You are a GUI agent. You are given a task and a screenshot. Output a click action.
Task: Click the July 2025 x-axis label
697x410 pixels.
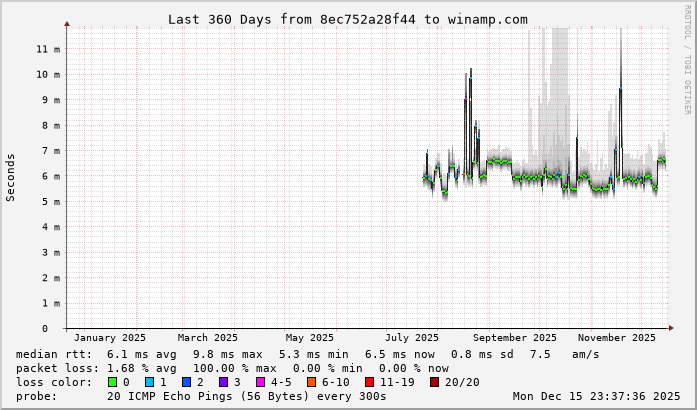(x=412, y=338)
